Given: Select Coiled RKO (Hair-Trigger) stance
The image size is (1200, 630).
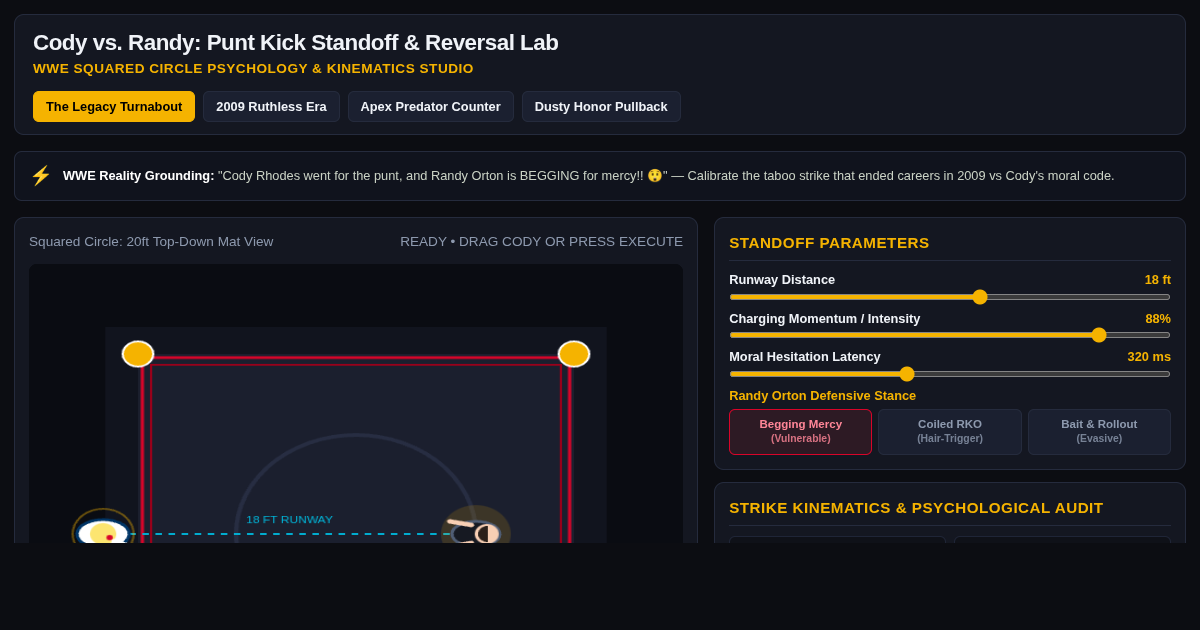Looking at the screenshot, I should coord(950,432).
